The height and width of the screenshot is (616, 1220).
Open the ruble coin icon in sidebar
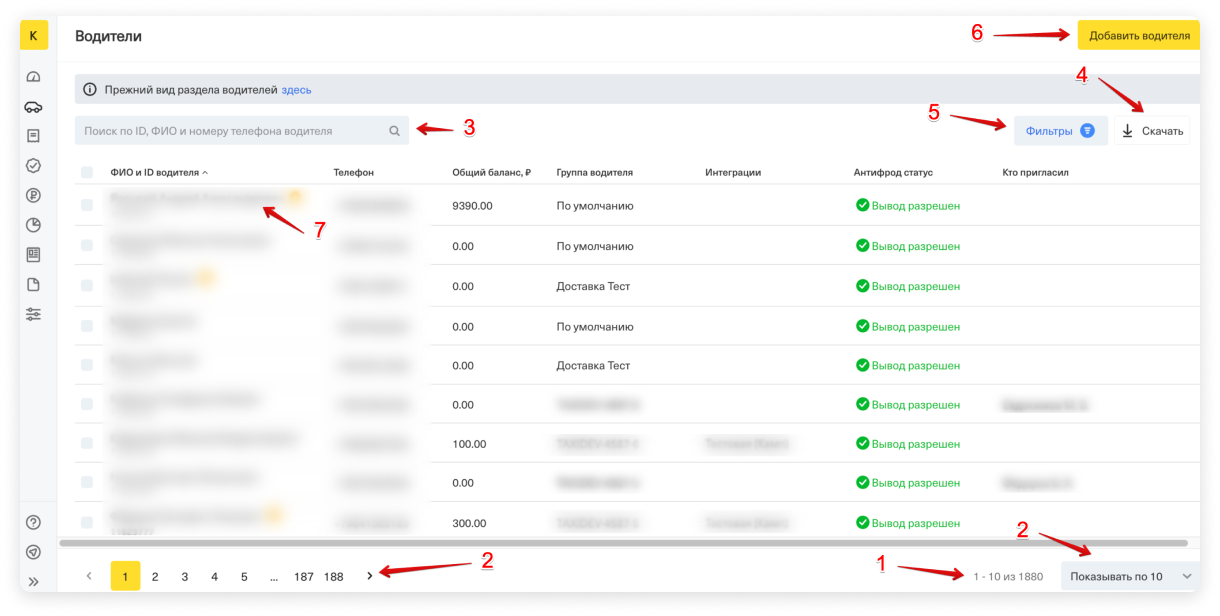[34, 195]
